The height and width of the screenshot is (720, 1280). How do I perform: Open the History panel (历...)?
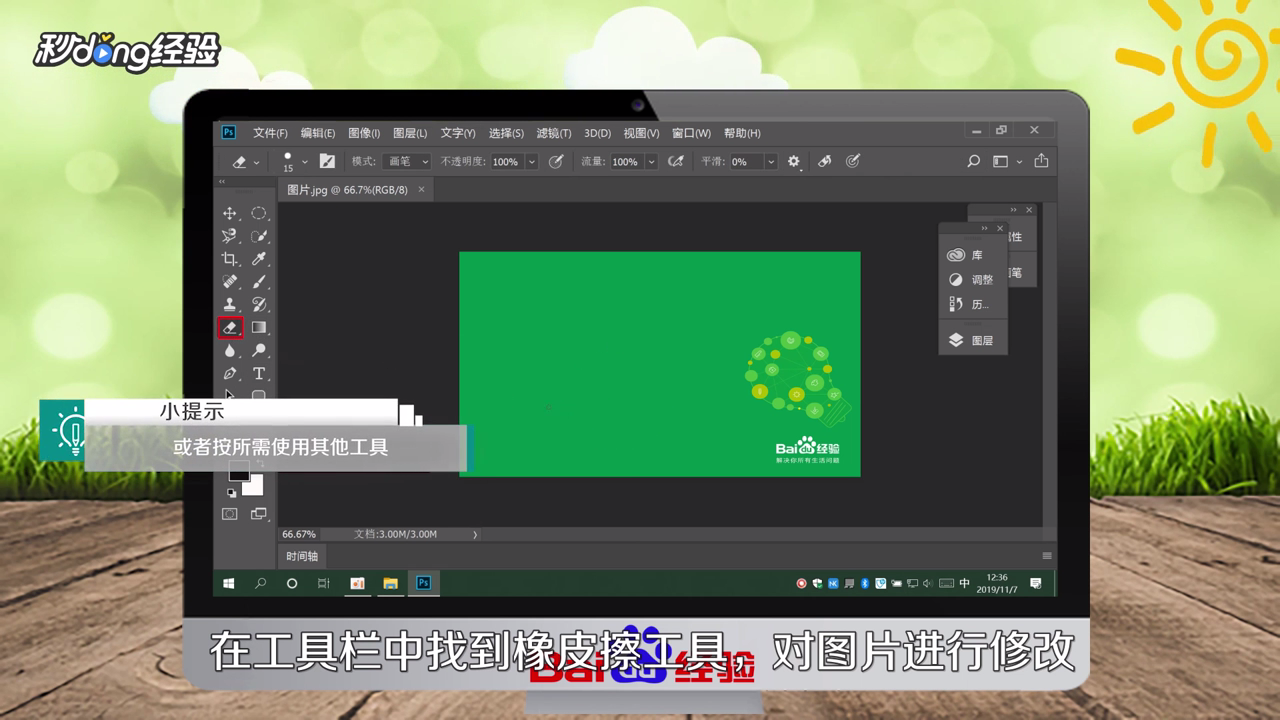click(968, 304)
